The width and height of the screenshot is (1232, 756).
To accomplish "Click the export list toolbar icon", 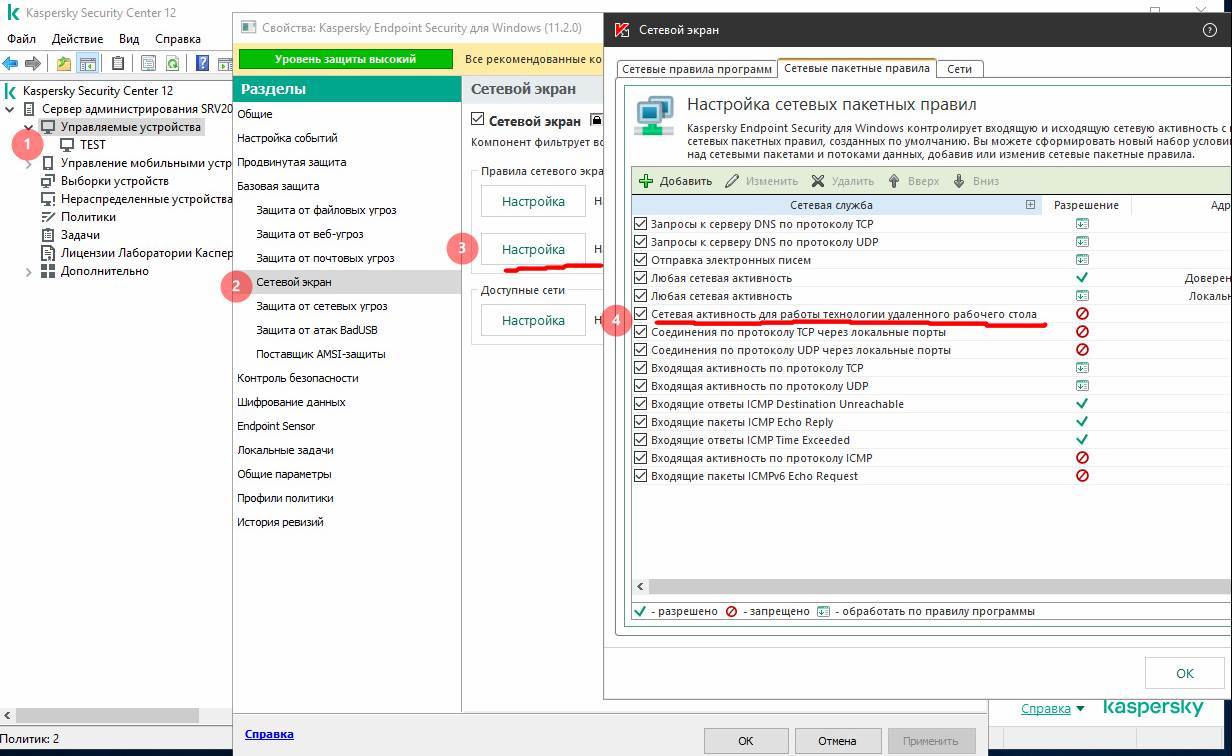I will click(148, 64).
